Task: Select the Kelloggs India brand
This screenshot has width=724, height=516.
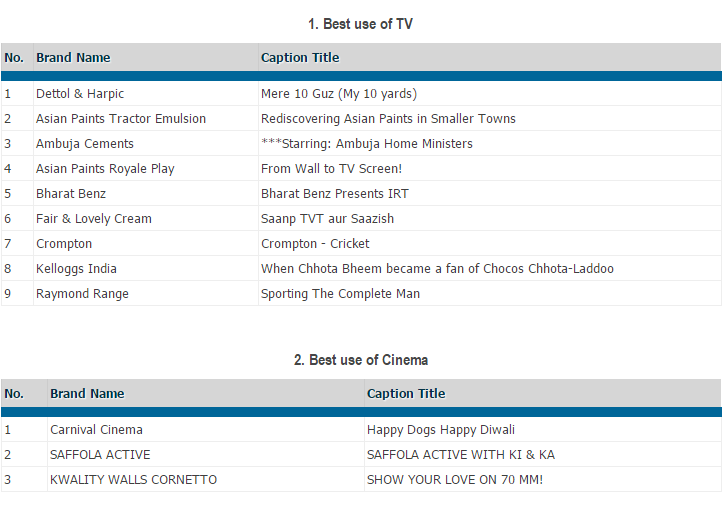Action: 76,269
